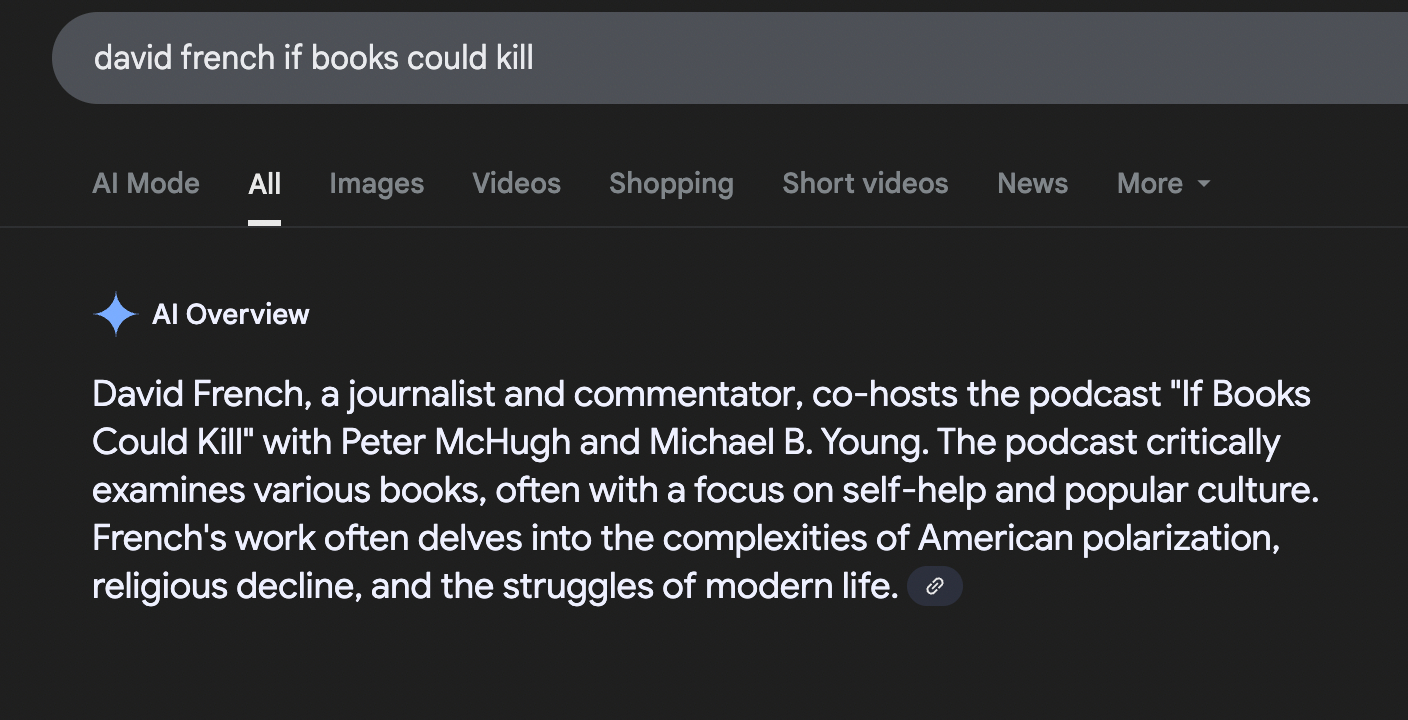This screenshot has width=1408, height=720.
Task: Click the blue AI Overview sparkle icon
Action: [115, 314]
